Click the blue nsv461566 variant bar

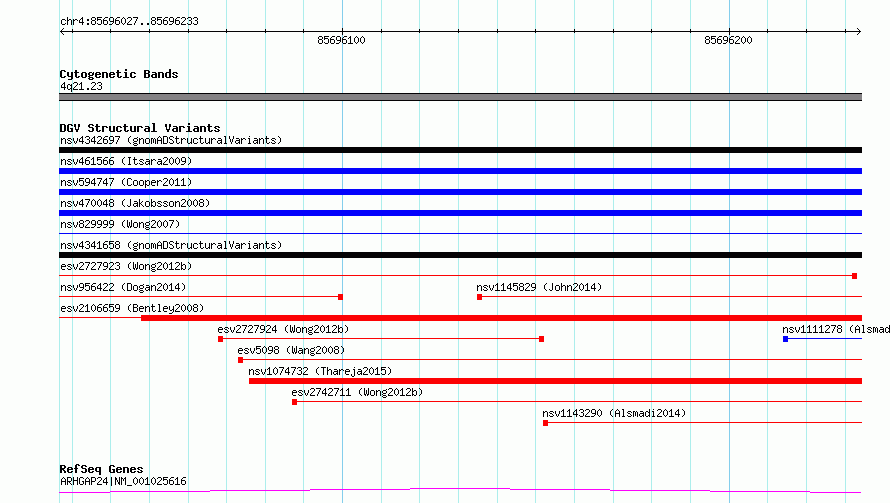click(460, 171)
